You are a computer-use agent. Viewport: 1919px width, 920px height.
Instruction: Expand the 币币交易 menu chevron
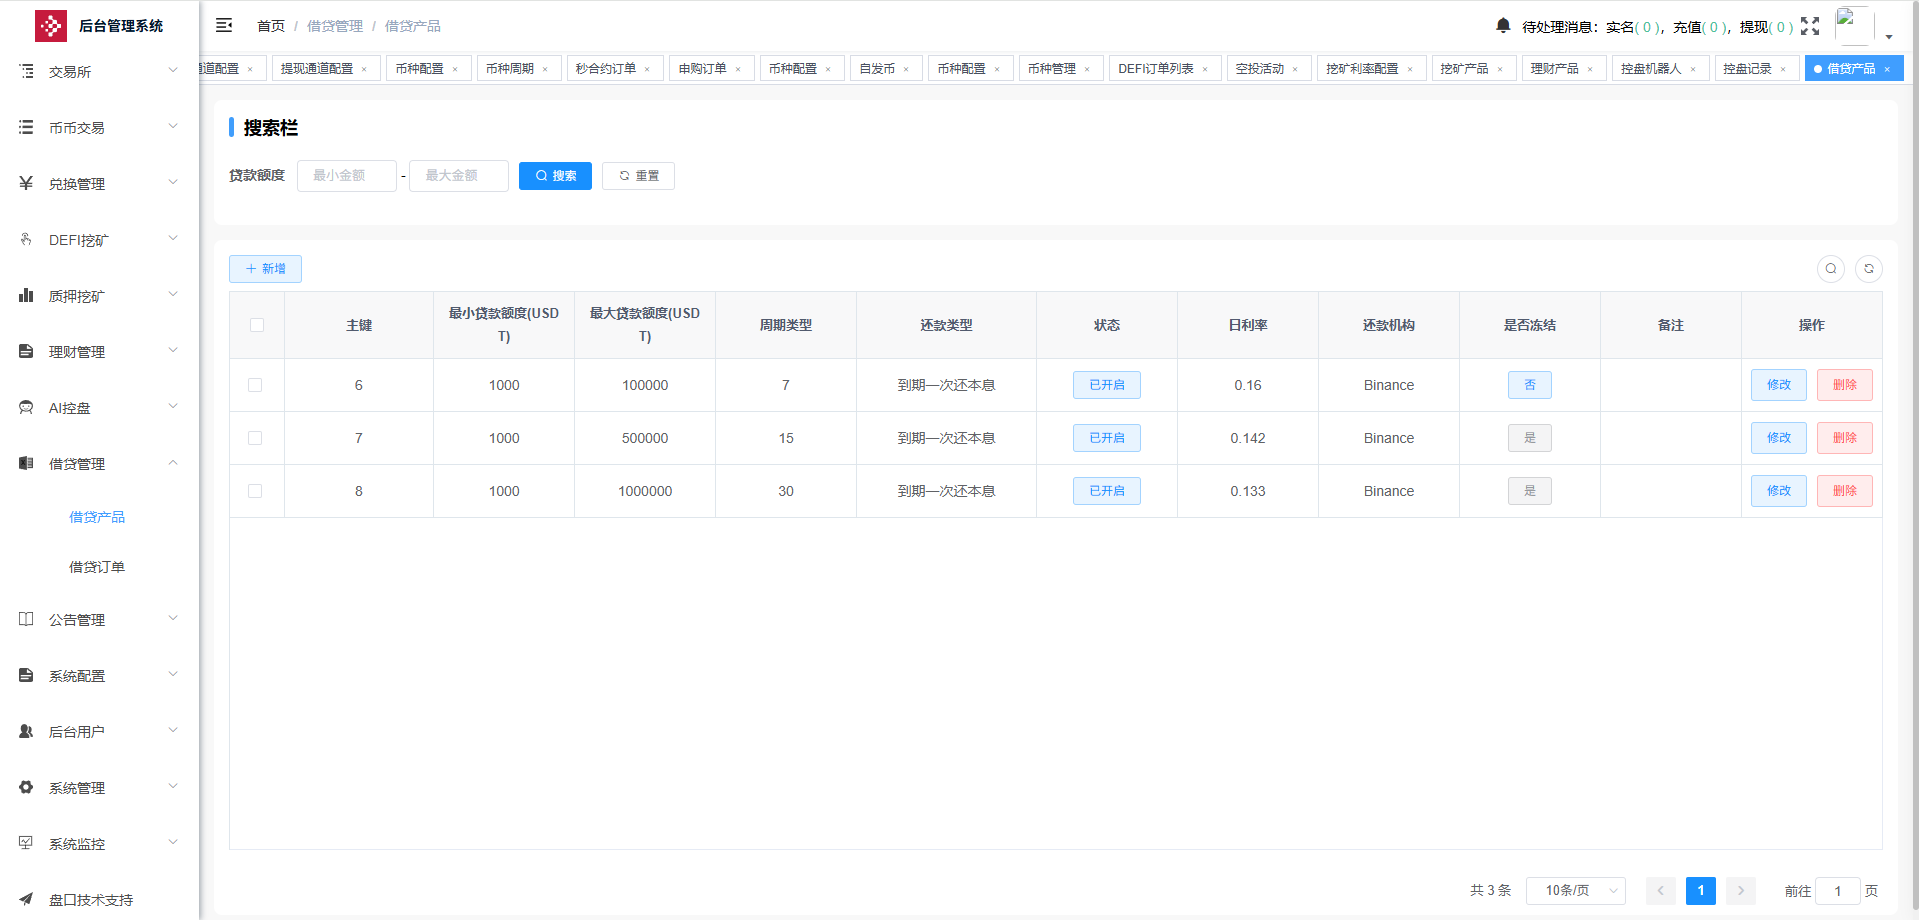[x=173, y=126]
